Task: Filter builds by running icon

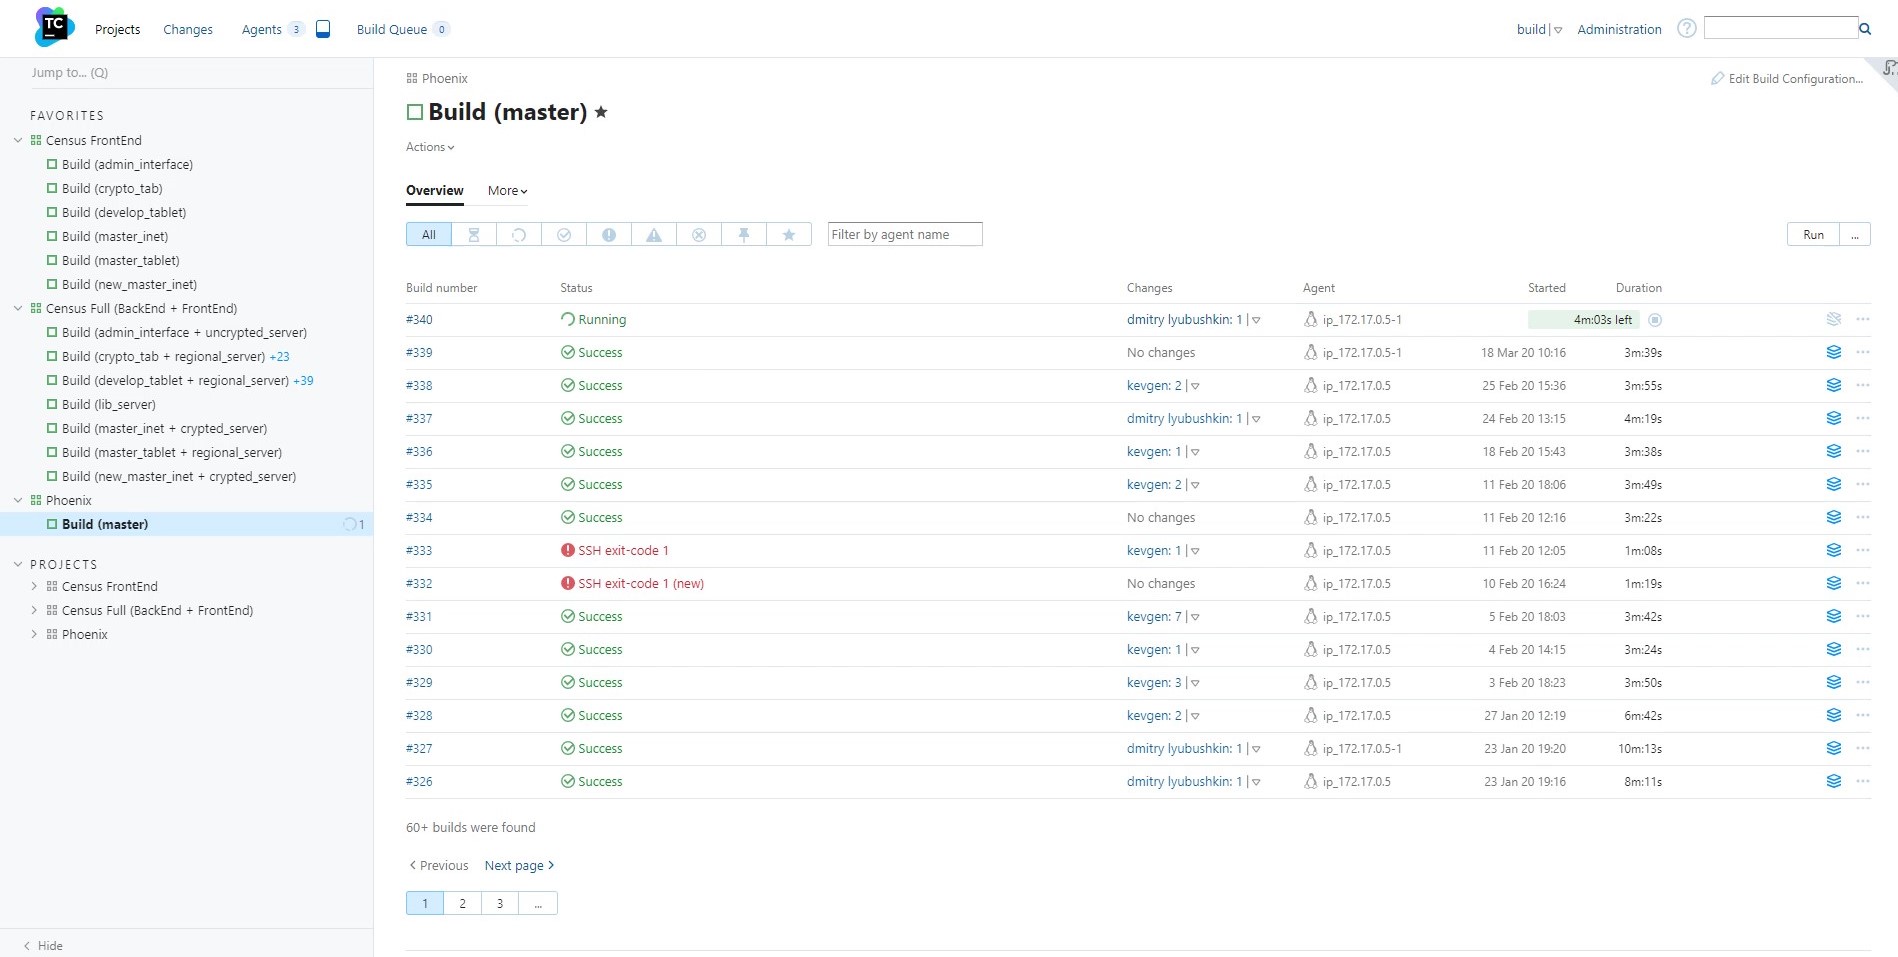Action: click(x=519, y=234)
